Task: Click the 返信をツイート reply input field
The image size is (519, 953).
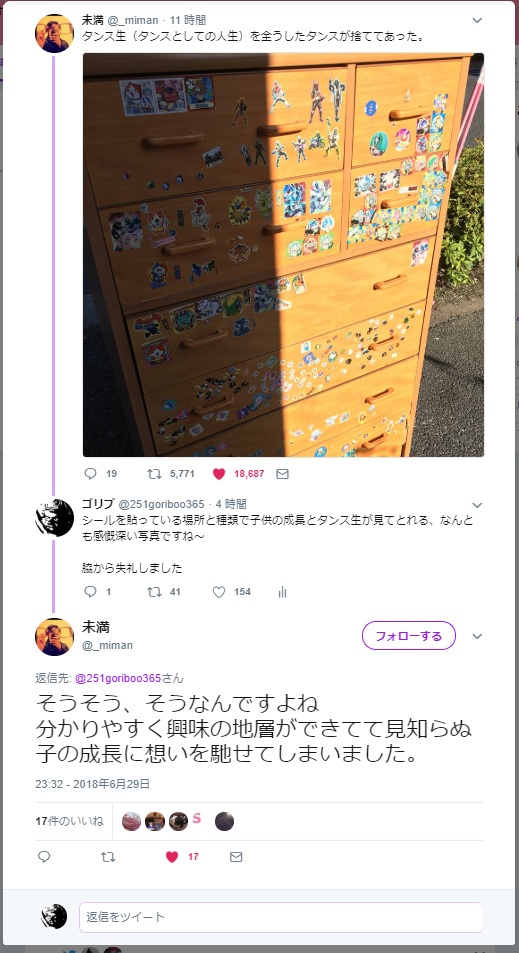Action: [281, 917]
